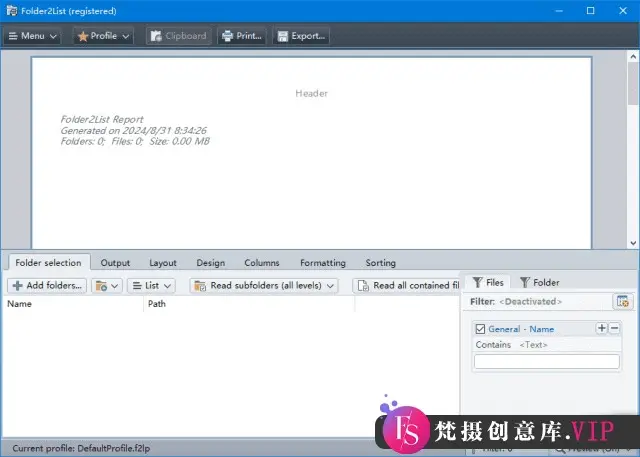Close the Folder2List window

coord(623,11)
